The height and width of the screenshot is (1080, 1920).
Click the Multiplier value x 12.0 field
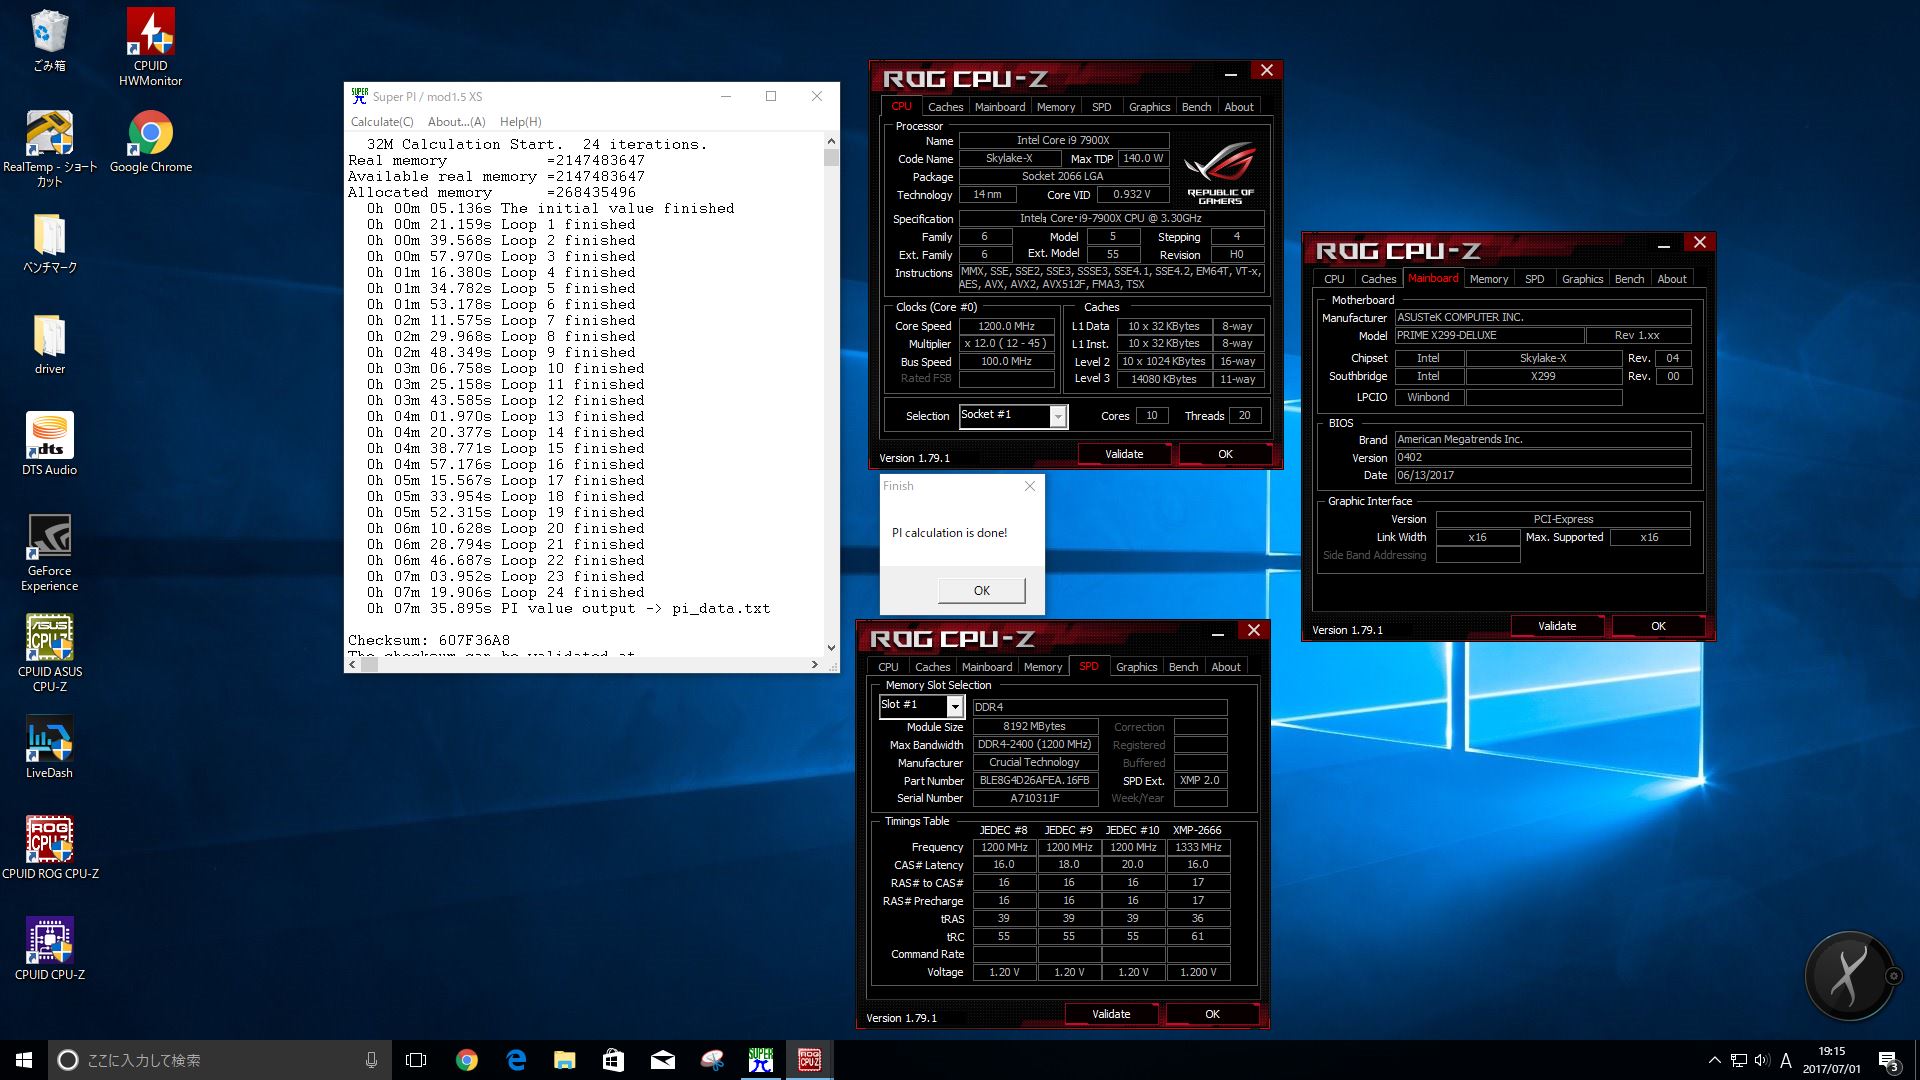[1006, 344]
